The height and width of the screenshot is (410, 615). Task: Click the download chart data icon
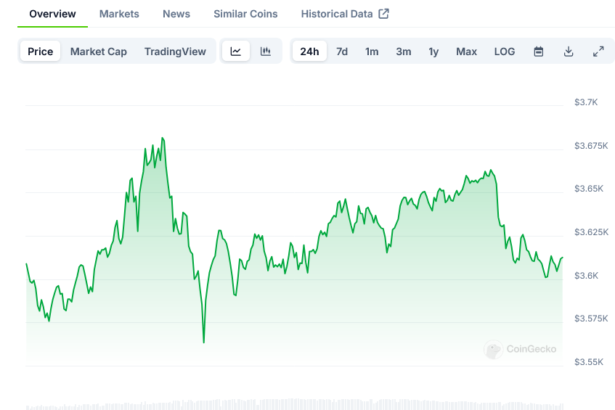tap(568, 52)
